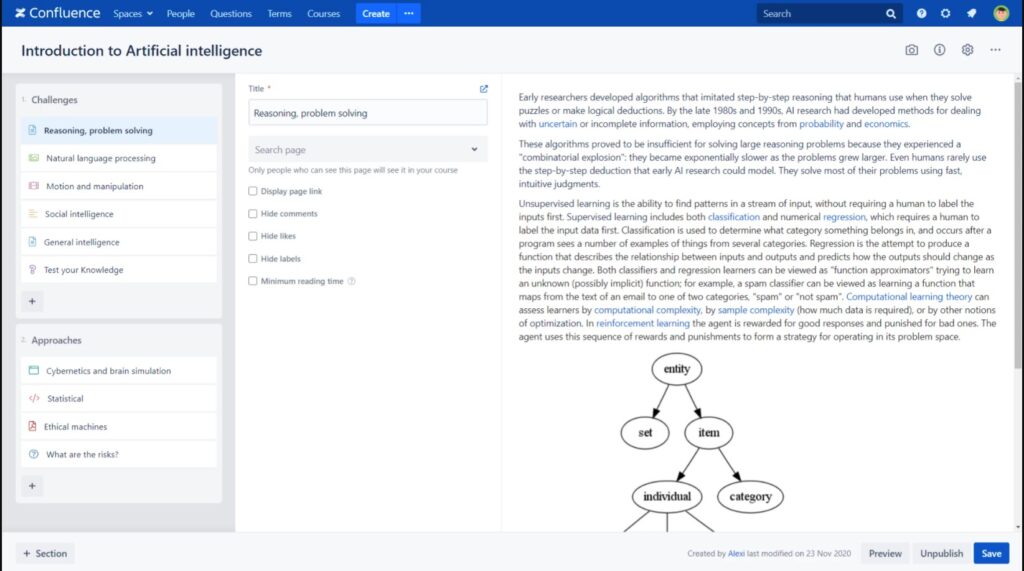Image resolution: width=1024 pixels, height=571 pixels.
Task: Select Test your Knowledge quiz
Action: [x=119, y=270]
